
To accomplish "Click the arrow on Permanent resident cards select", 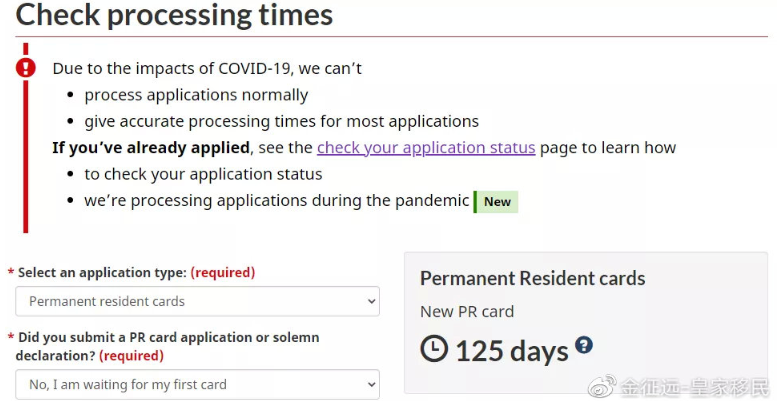I will [x=371, y=301].
